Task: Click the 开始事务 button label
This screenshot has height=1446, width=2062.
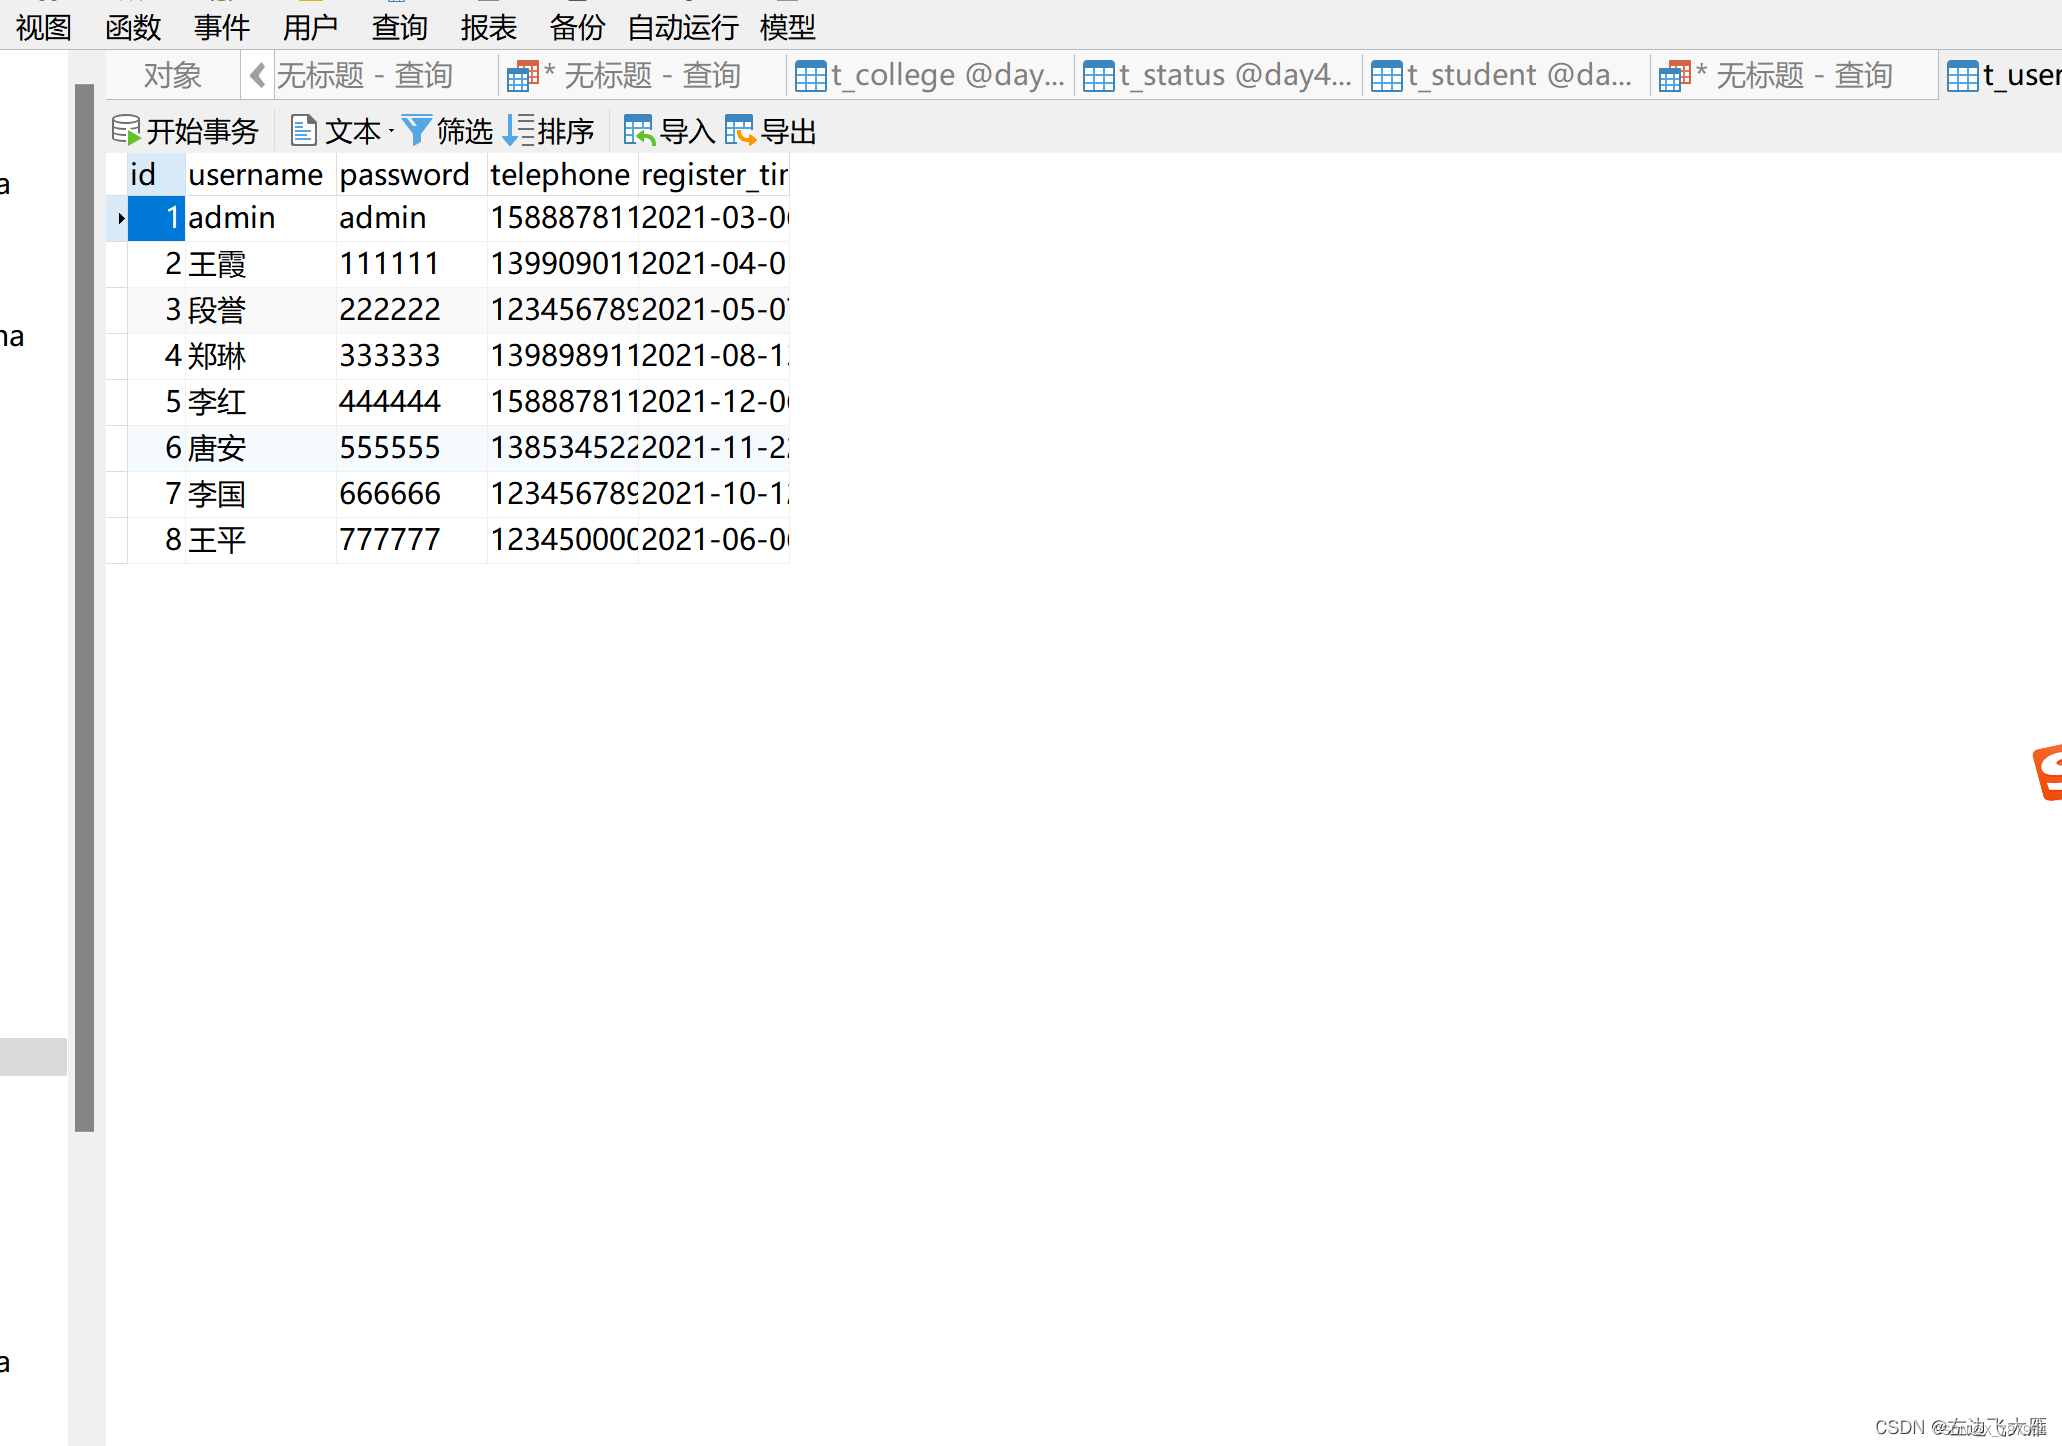Action: click(203, 131)
